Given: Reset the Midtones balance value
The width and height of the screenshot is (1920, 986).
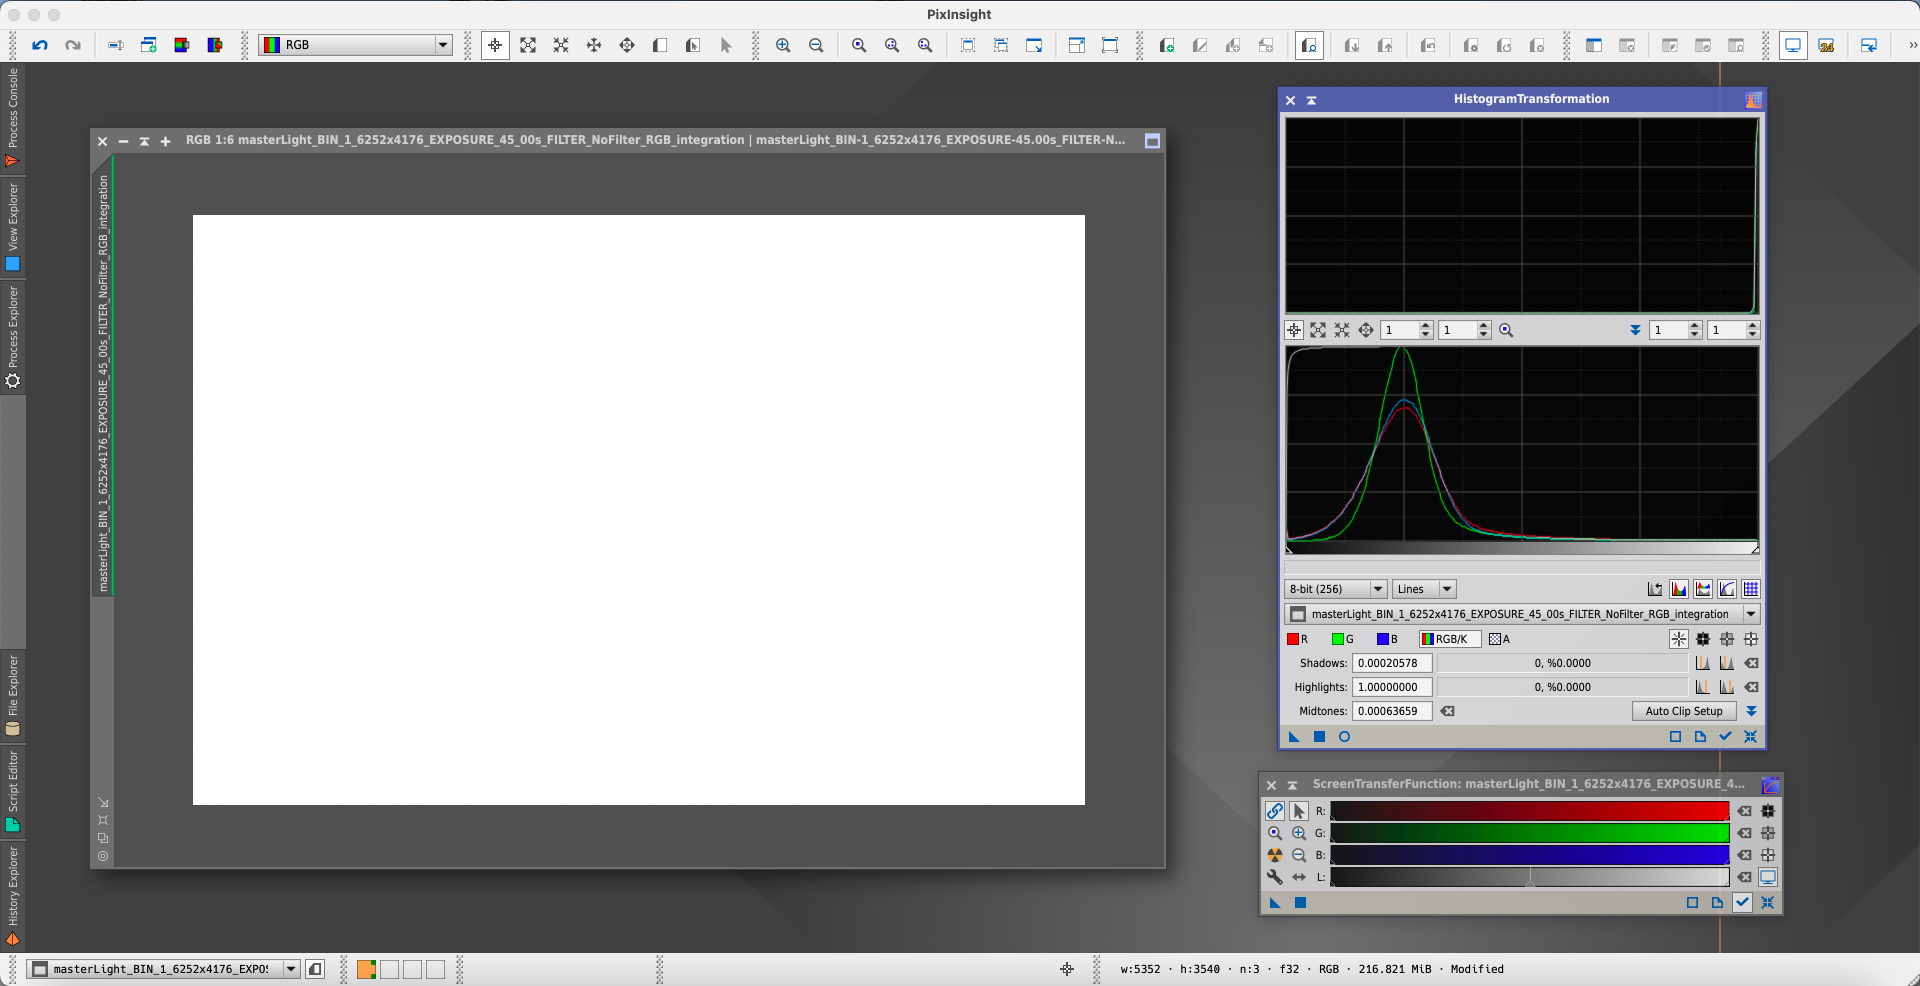Looking at the screenshot, I should click(x=1447, y=711).
